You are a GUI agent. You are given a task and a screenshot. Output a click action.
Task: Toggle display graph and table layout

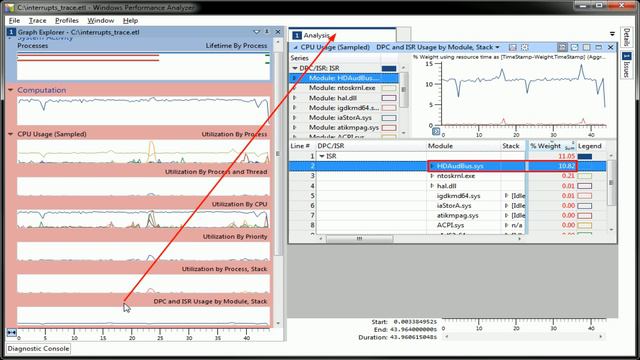tap(562, 47)
